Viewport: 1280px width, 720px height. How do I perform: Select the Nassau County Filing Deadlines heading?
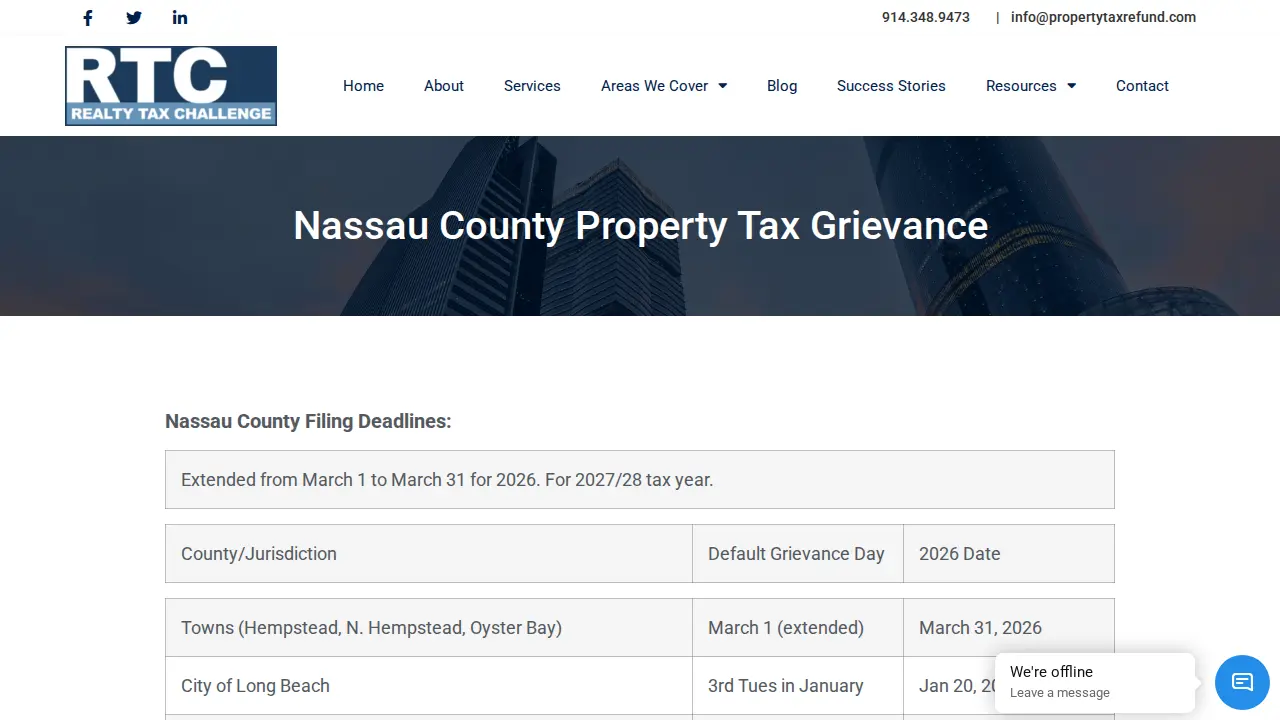coord(308,421)
